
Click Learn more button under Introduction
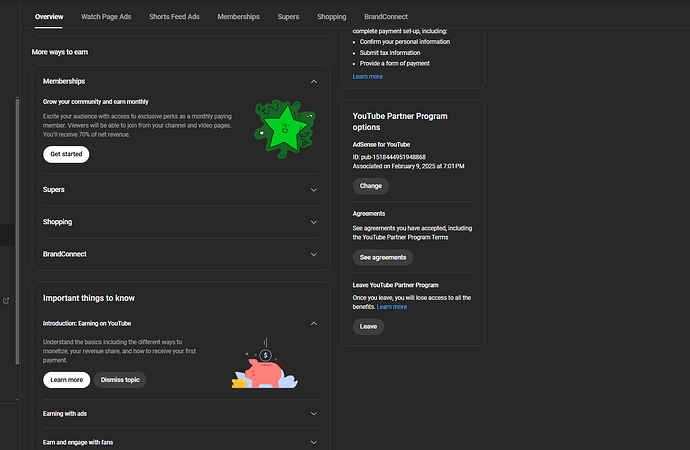[x=66, y=380]
